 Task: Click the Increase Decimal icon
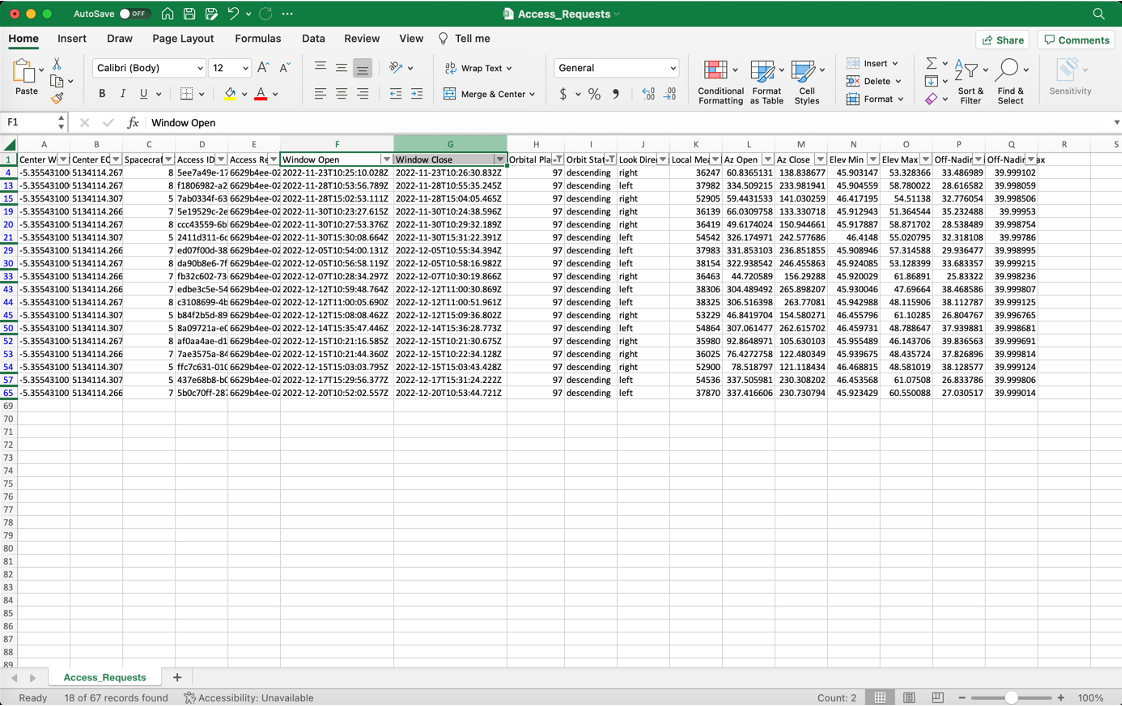(648, 94)
